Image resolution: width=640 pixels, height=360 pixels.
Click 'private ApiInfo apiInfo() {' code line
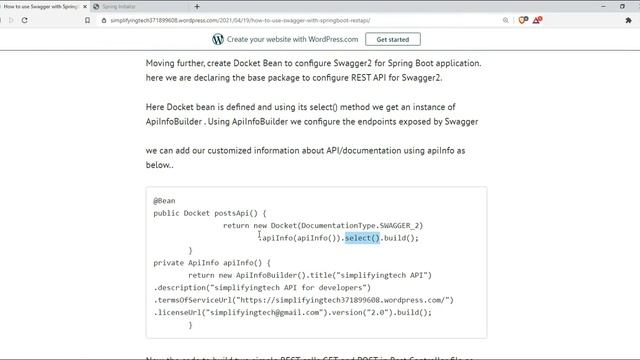point(212,263)
